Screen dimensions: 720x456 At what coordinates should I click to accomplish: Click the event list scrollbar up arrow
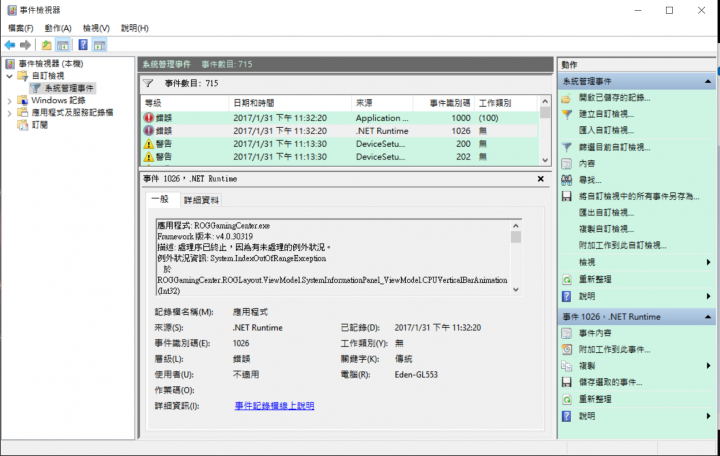pyautogui.click(x=545, y=101)
